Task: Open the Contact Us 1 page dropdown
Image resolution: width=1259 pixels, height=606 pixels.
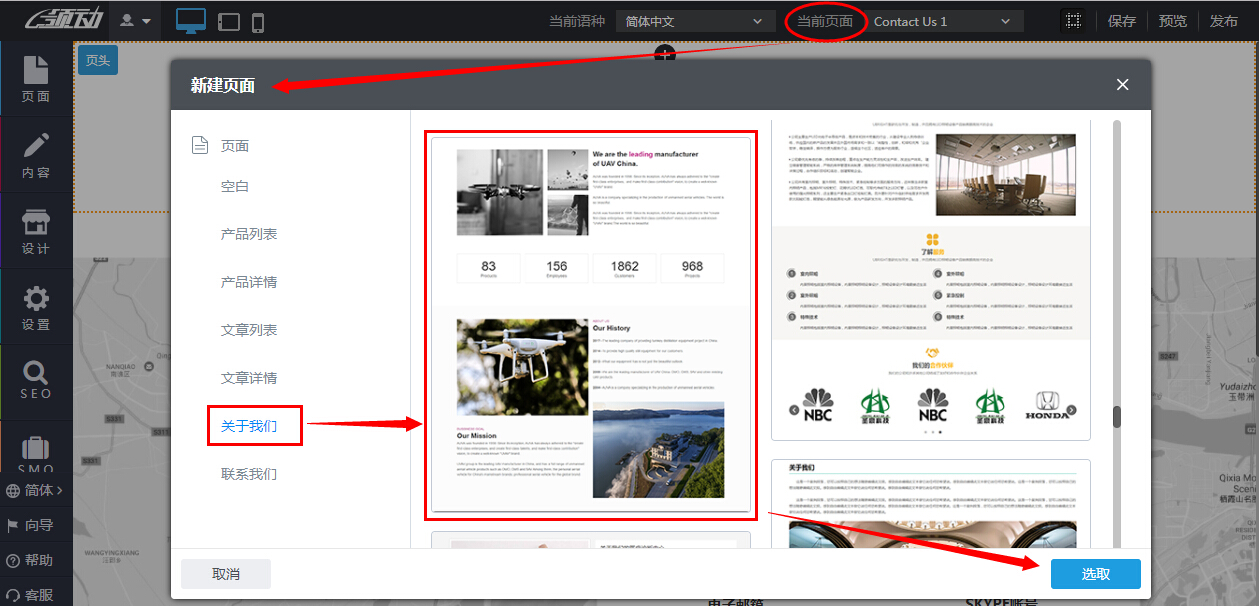Action: tap(945, 21)
